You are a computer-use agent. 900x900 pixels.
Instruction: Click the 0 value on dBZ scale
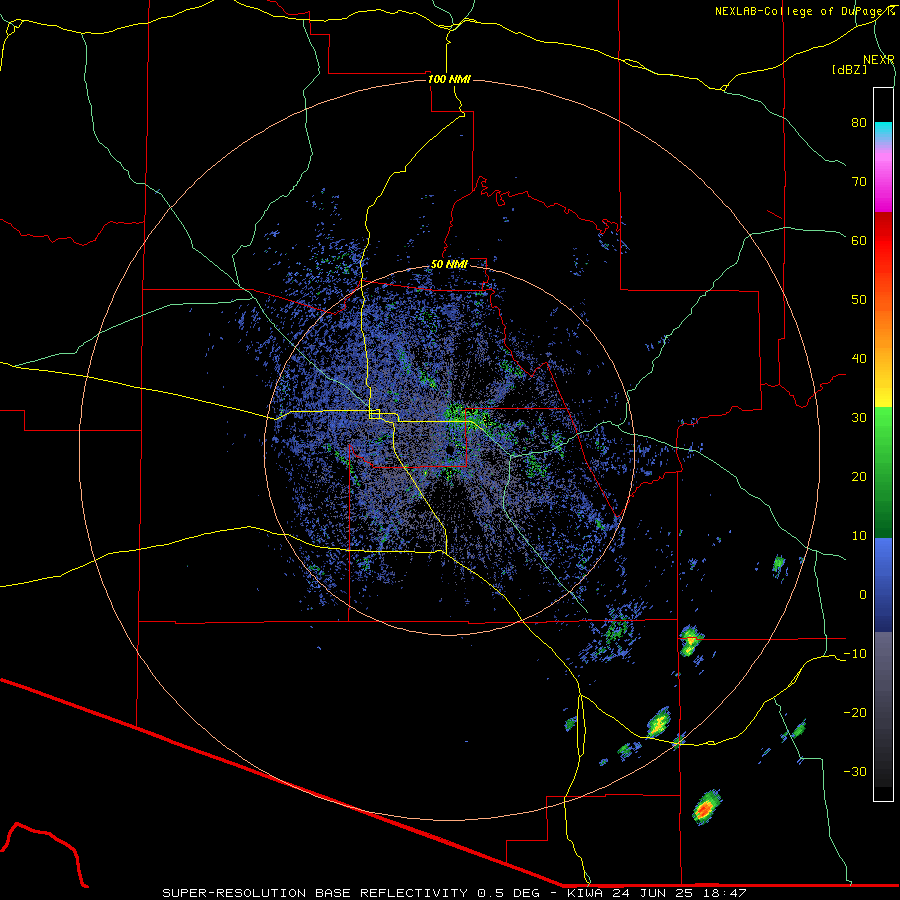(x=863, y=595)
